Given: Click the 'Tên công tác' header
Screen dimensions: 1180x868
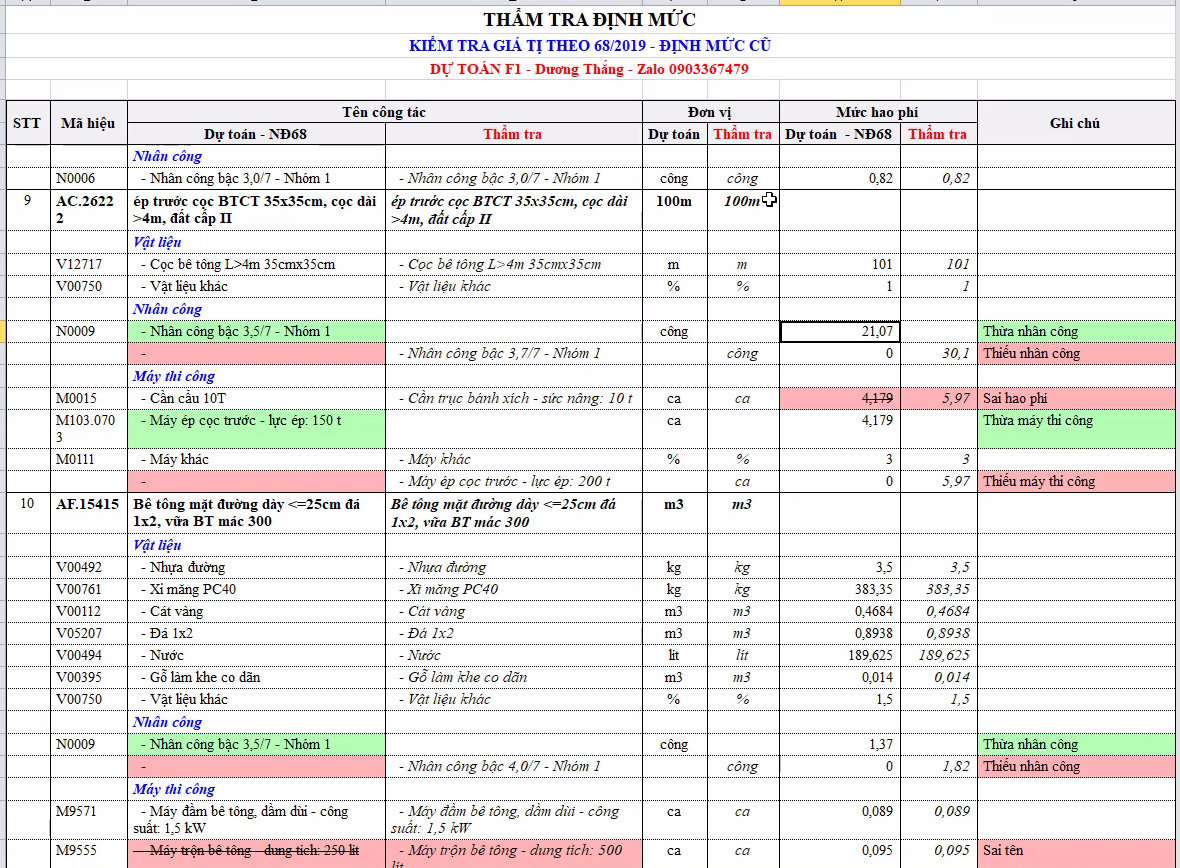Looking at the screenshot, I should [x=385, y=112].
